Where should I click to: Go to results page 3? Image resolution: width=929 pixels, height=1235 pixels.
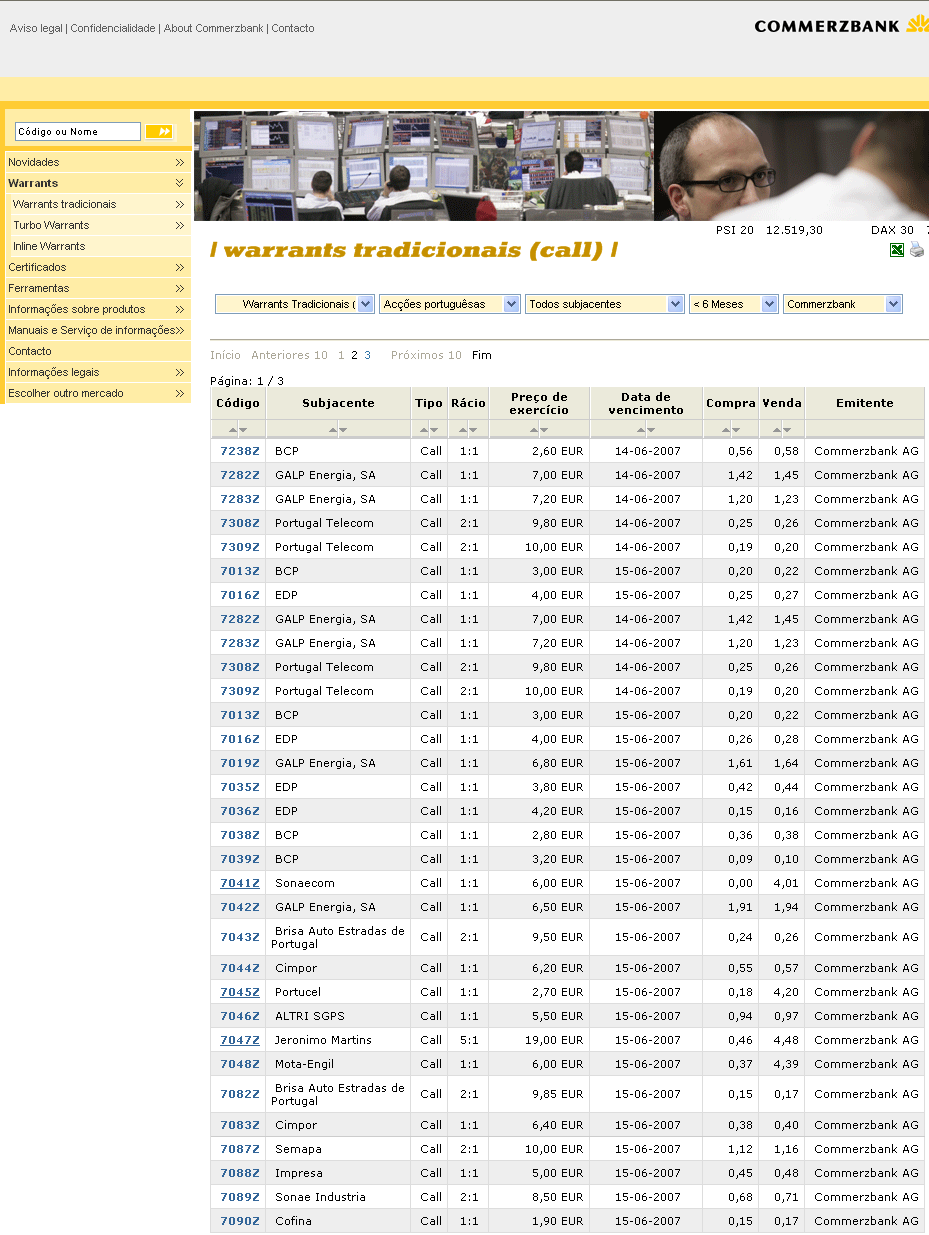tap(367, 355)
